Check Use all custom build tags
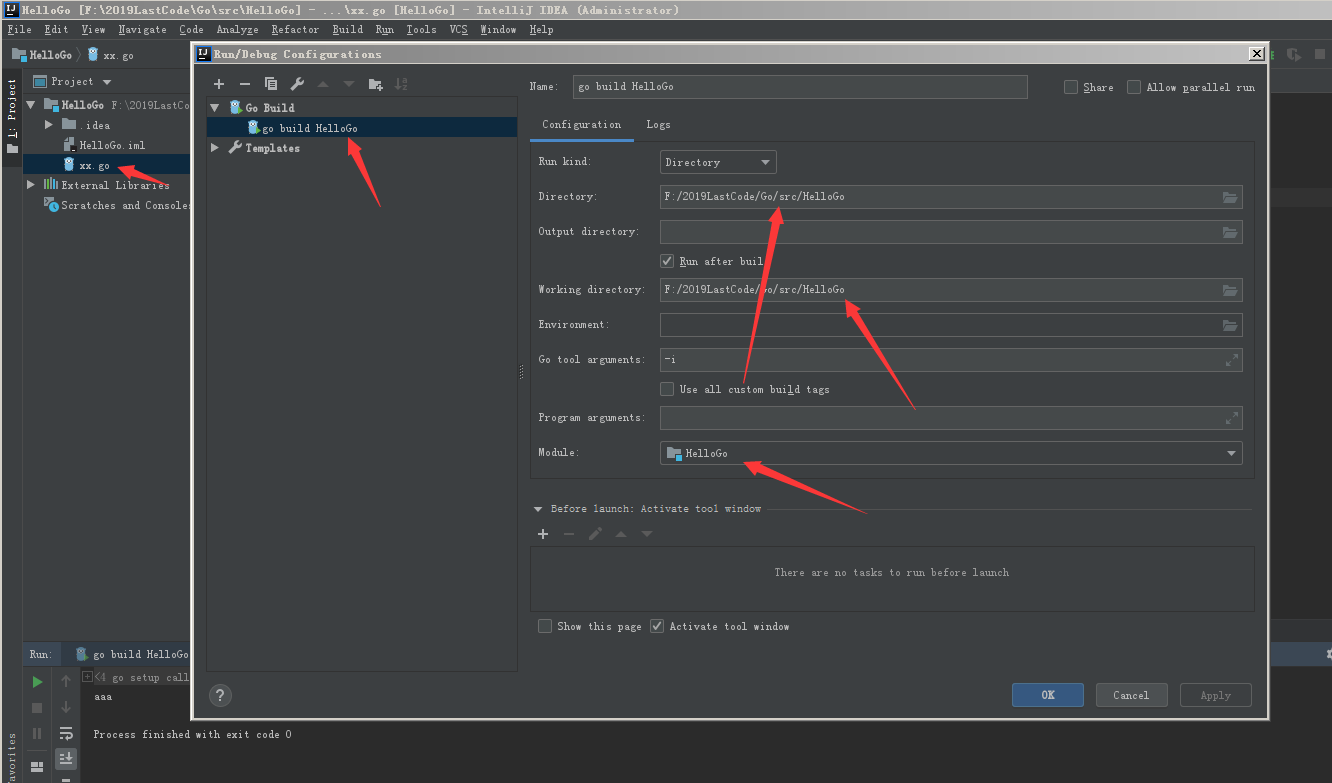This screenshot has height=783, width=1332. coord(667,389)
